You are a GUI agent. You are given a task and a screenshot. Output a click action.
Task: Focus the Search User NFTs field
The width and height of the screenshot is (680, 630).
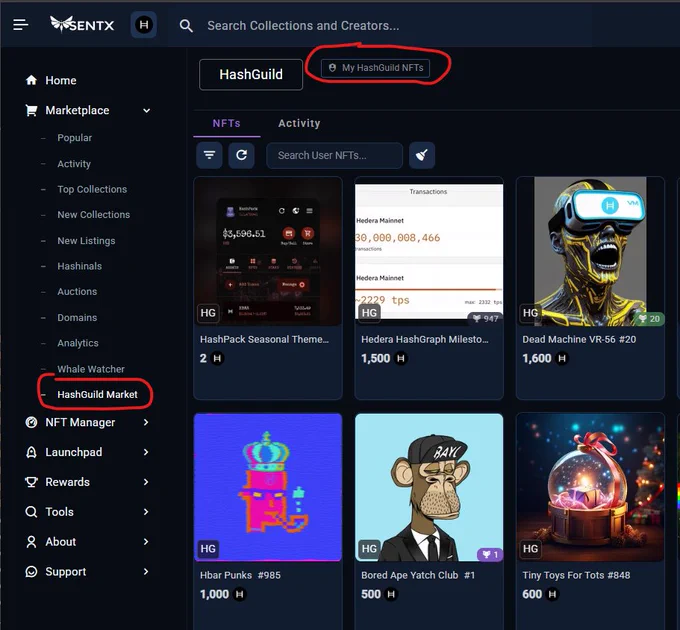coord(334,155)
